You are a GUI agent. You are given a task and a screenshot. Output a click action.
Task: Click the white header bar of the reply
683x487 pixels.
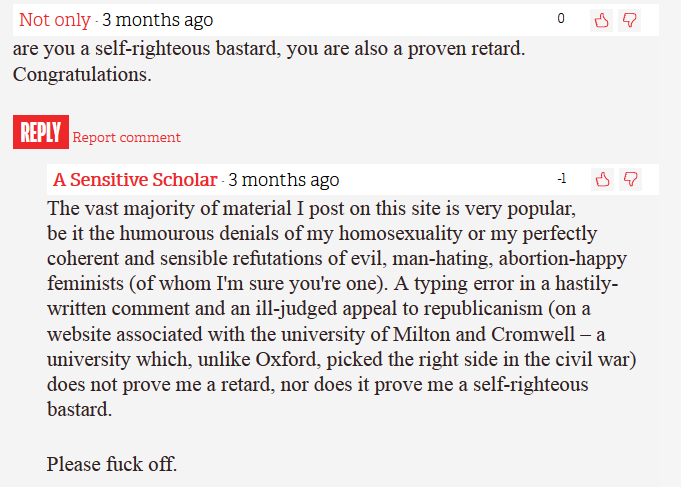tap(353, 179)
